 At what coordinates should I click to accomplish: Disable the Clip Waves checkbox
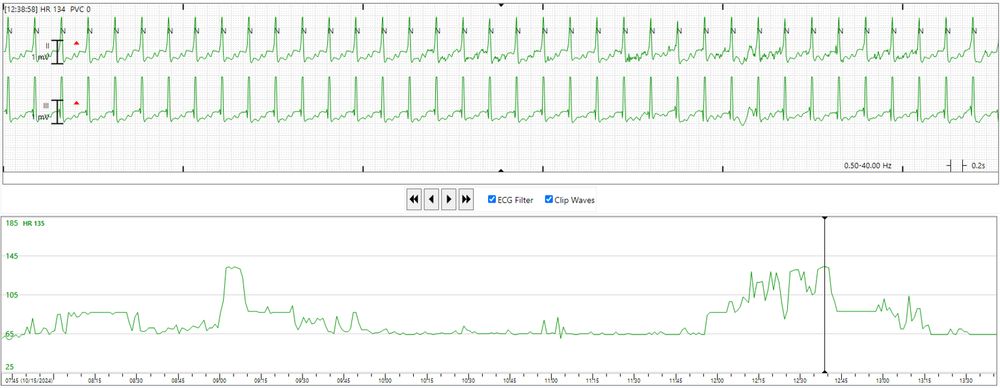point(548,199)
